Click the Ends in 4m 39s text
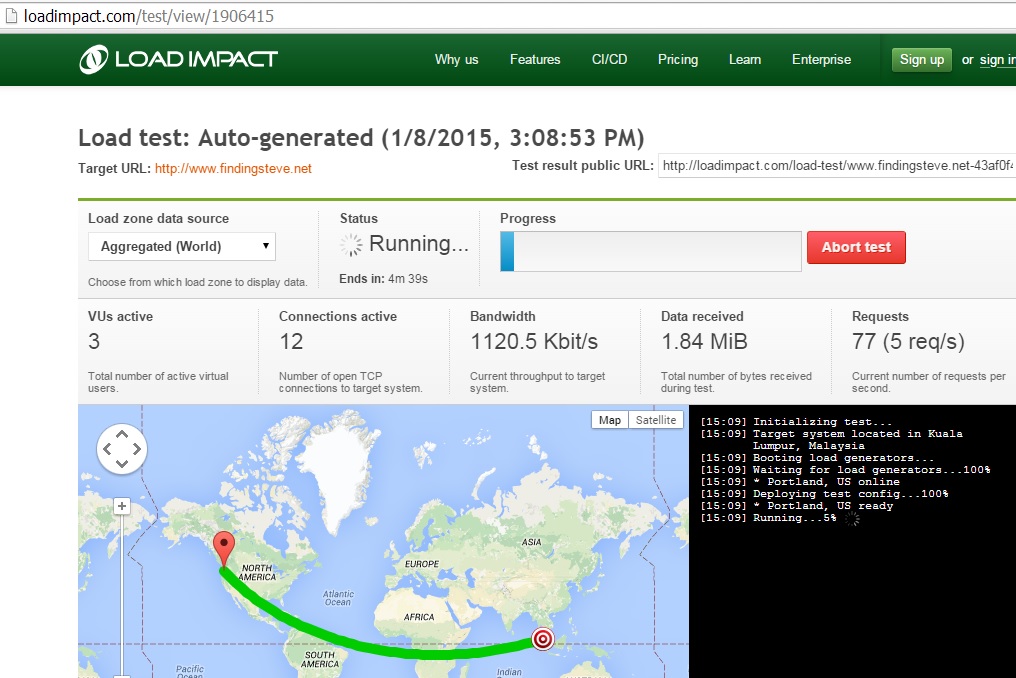 (x=384, y=279)
